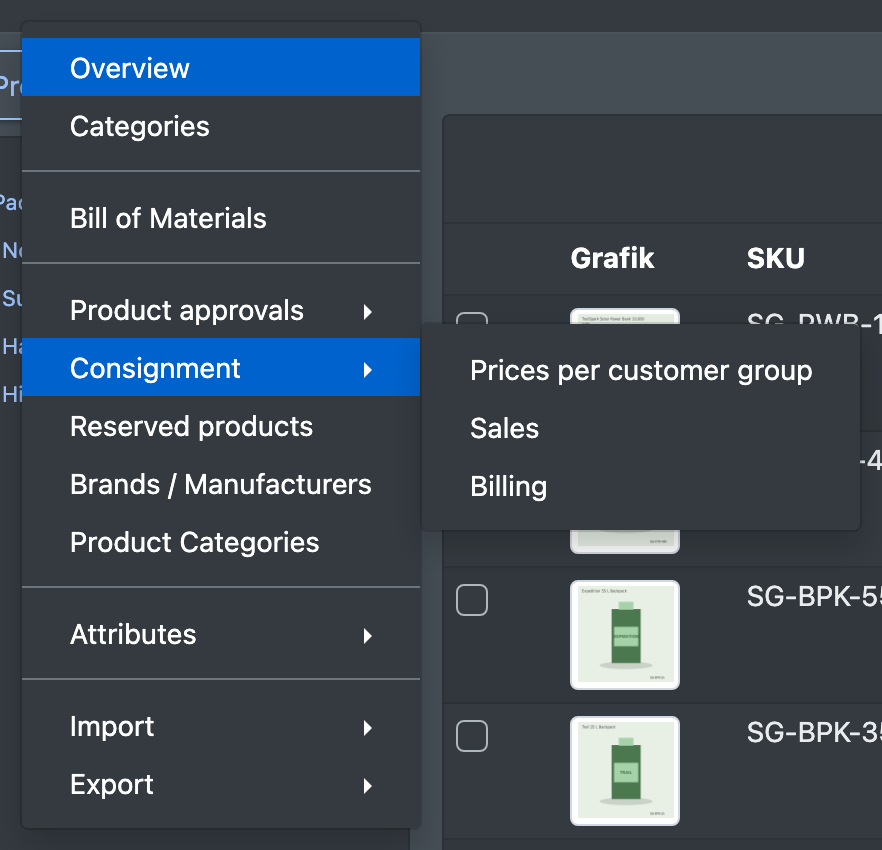This screenshot has width=882, height=850.
Task: Open the Export entry
Action: (x=221, y=785)
